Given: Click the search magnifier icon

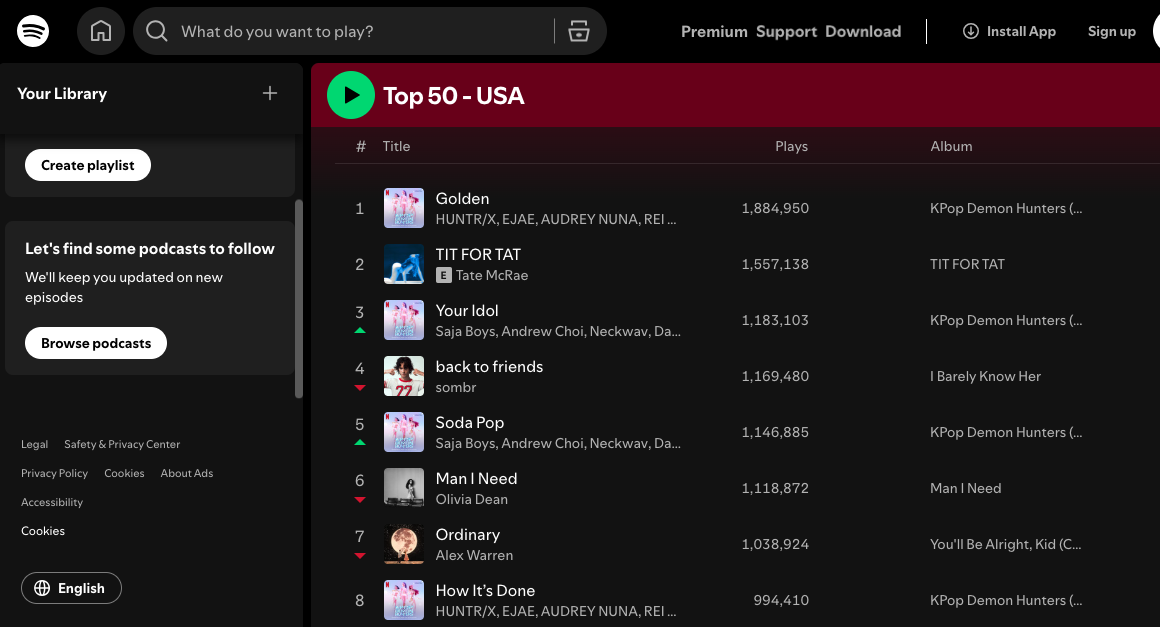Looking at the screenshot, I should pyautogui.click(x=157, y=31).
